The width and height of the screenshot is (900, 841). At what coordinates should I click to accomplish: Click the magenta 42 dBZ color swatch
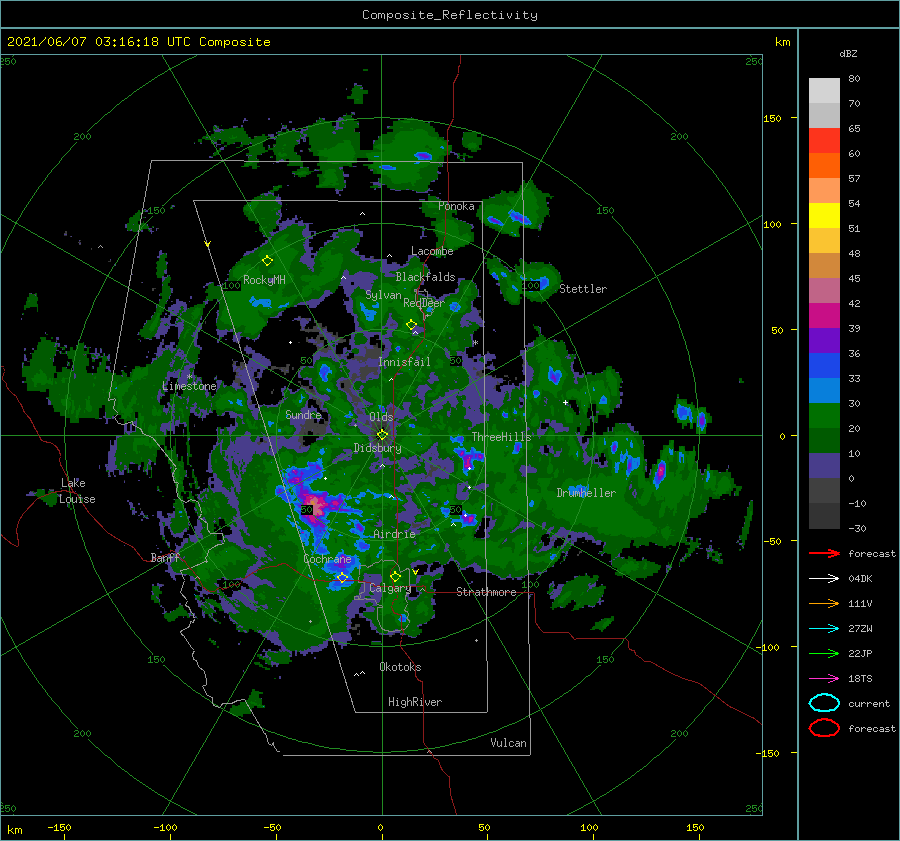click(824, 315)
